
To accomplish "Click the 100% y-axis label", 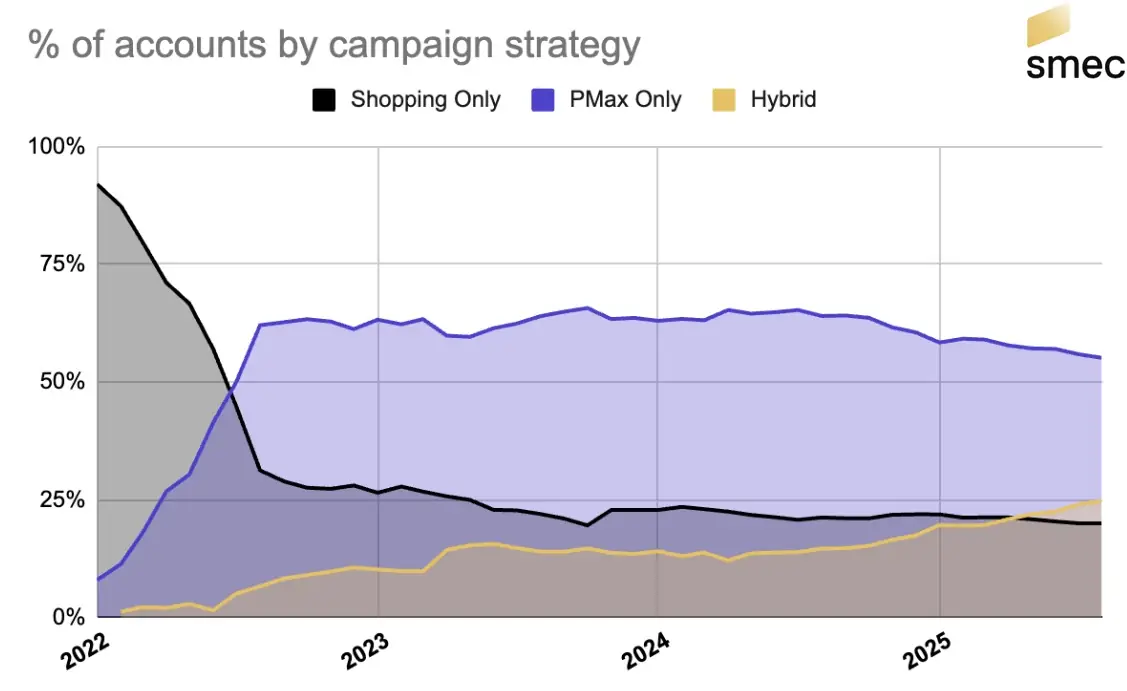I will (57, 148).
